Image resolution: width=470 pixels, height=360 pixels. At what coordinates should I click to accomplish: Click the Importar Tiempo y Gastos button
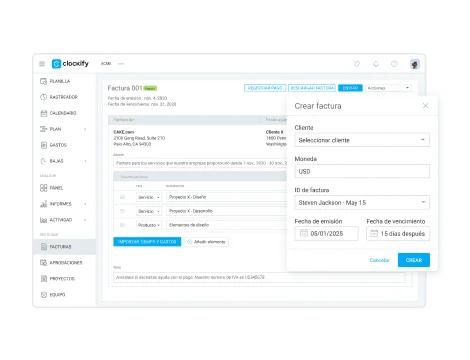coord(147,242)
